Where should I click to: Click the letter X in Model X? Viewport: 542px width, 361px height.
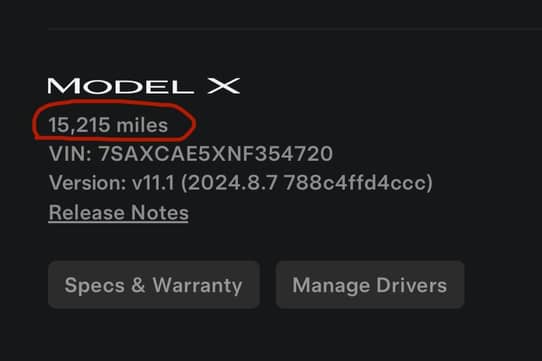[x=224, y=86]
